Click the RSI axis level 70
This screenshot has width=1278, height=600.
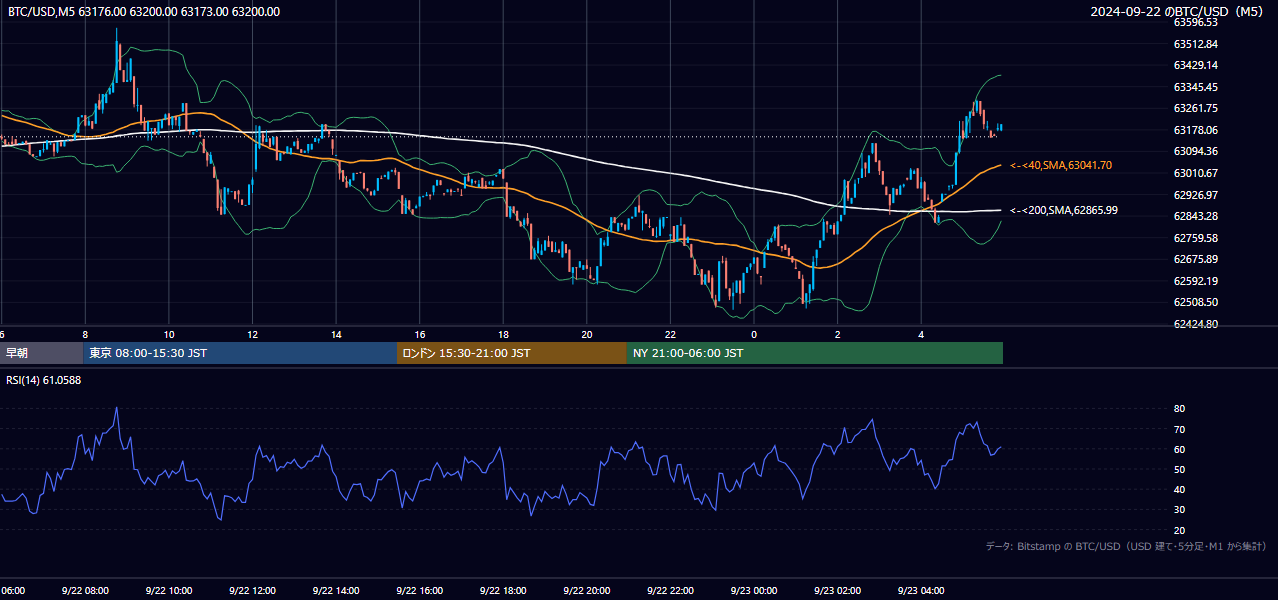[1179, 430]
